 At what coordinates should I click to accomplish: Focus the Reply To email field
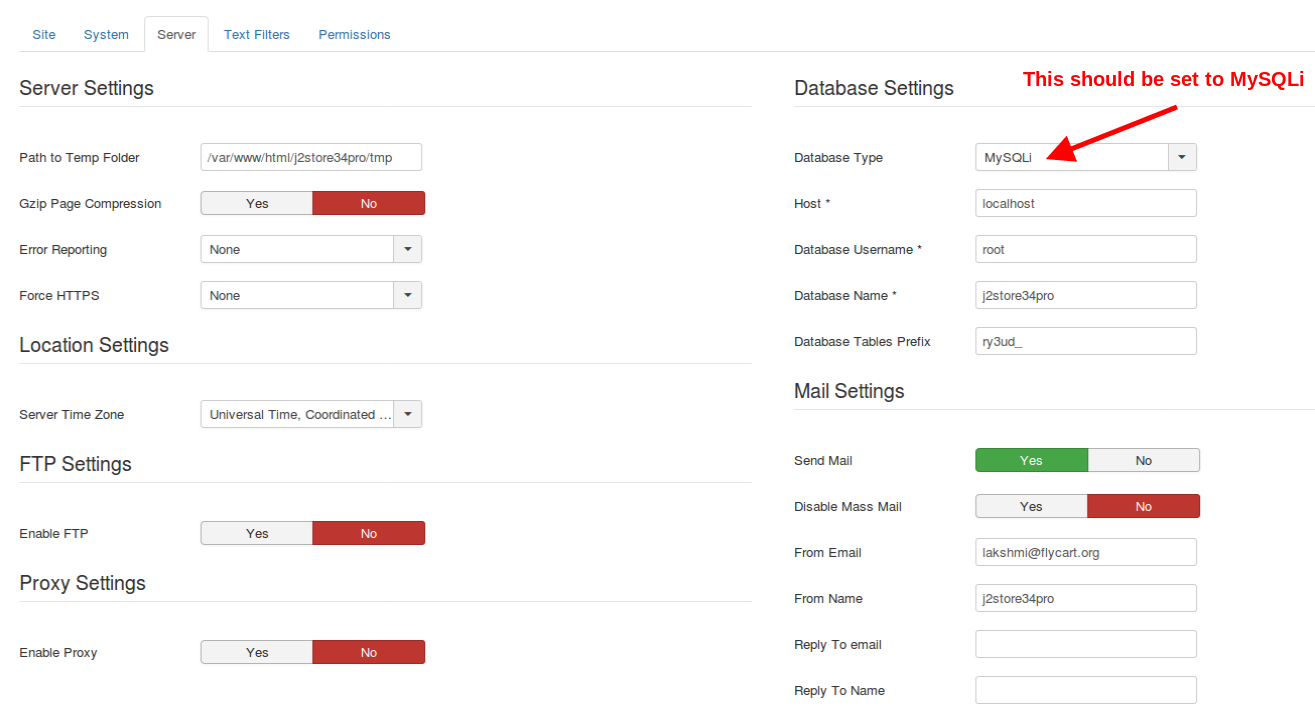coord(1085,643)
